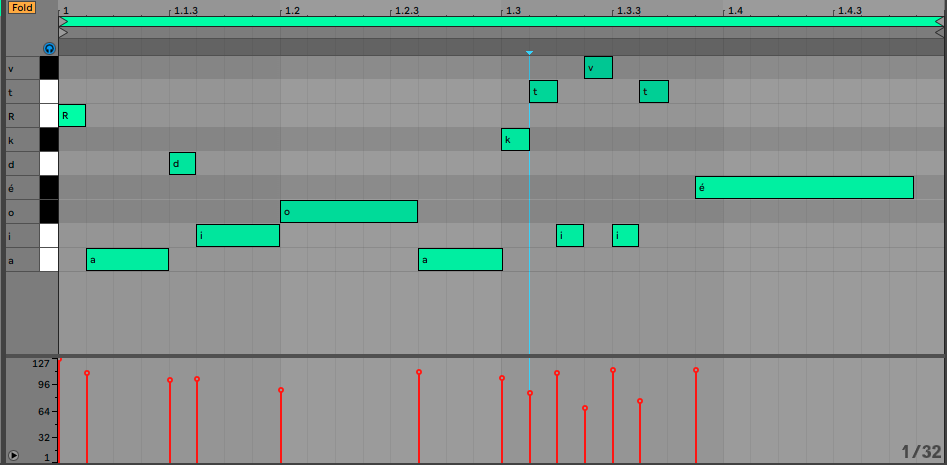Enable the headphone MIDI preview switch
This screenshot has width=947, height=465.
coord(49,47)
